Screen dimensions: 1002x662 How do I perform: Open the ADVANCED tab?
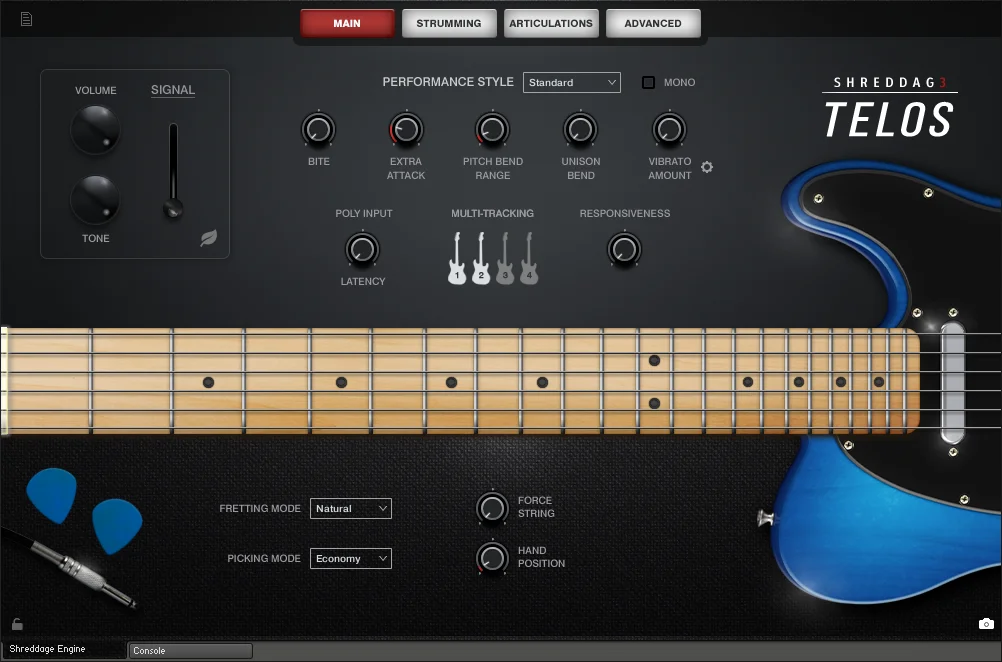652,24
